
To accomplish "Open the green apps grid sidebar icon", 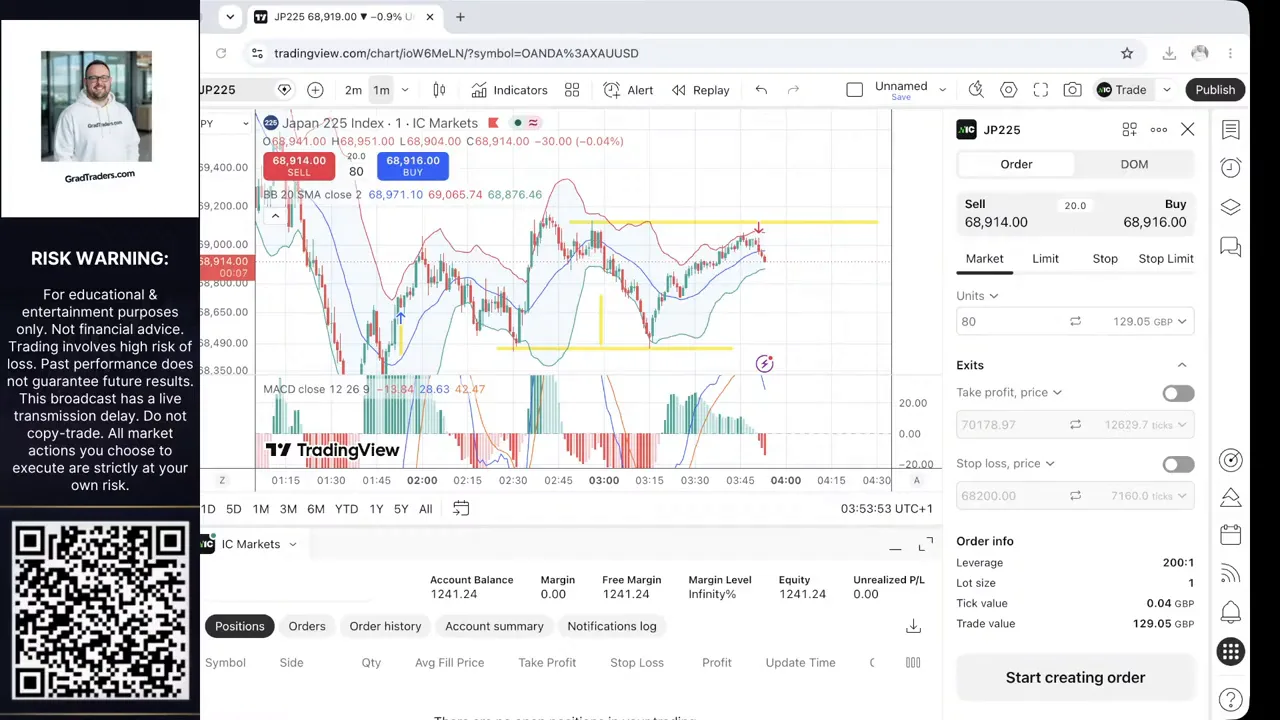I will (1231, 652).
